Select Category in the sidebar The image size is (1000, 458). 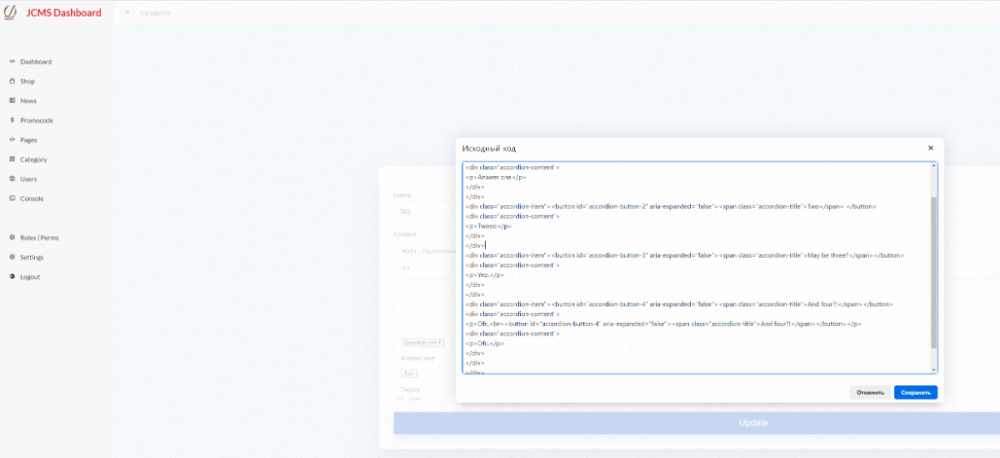point(33,159)
